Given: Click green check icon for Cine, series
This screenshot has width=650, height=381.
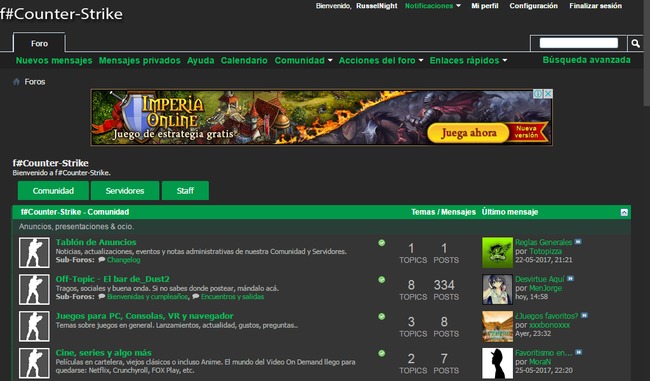Looking at the screenshot, I should click(382, 354).
